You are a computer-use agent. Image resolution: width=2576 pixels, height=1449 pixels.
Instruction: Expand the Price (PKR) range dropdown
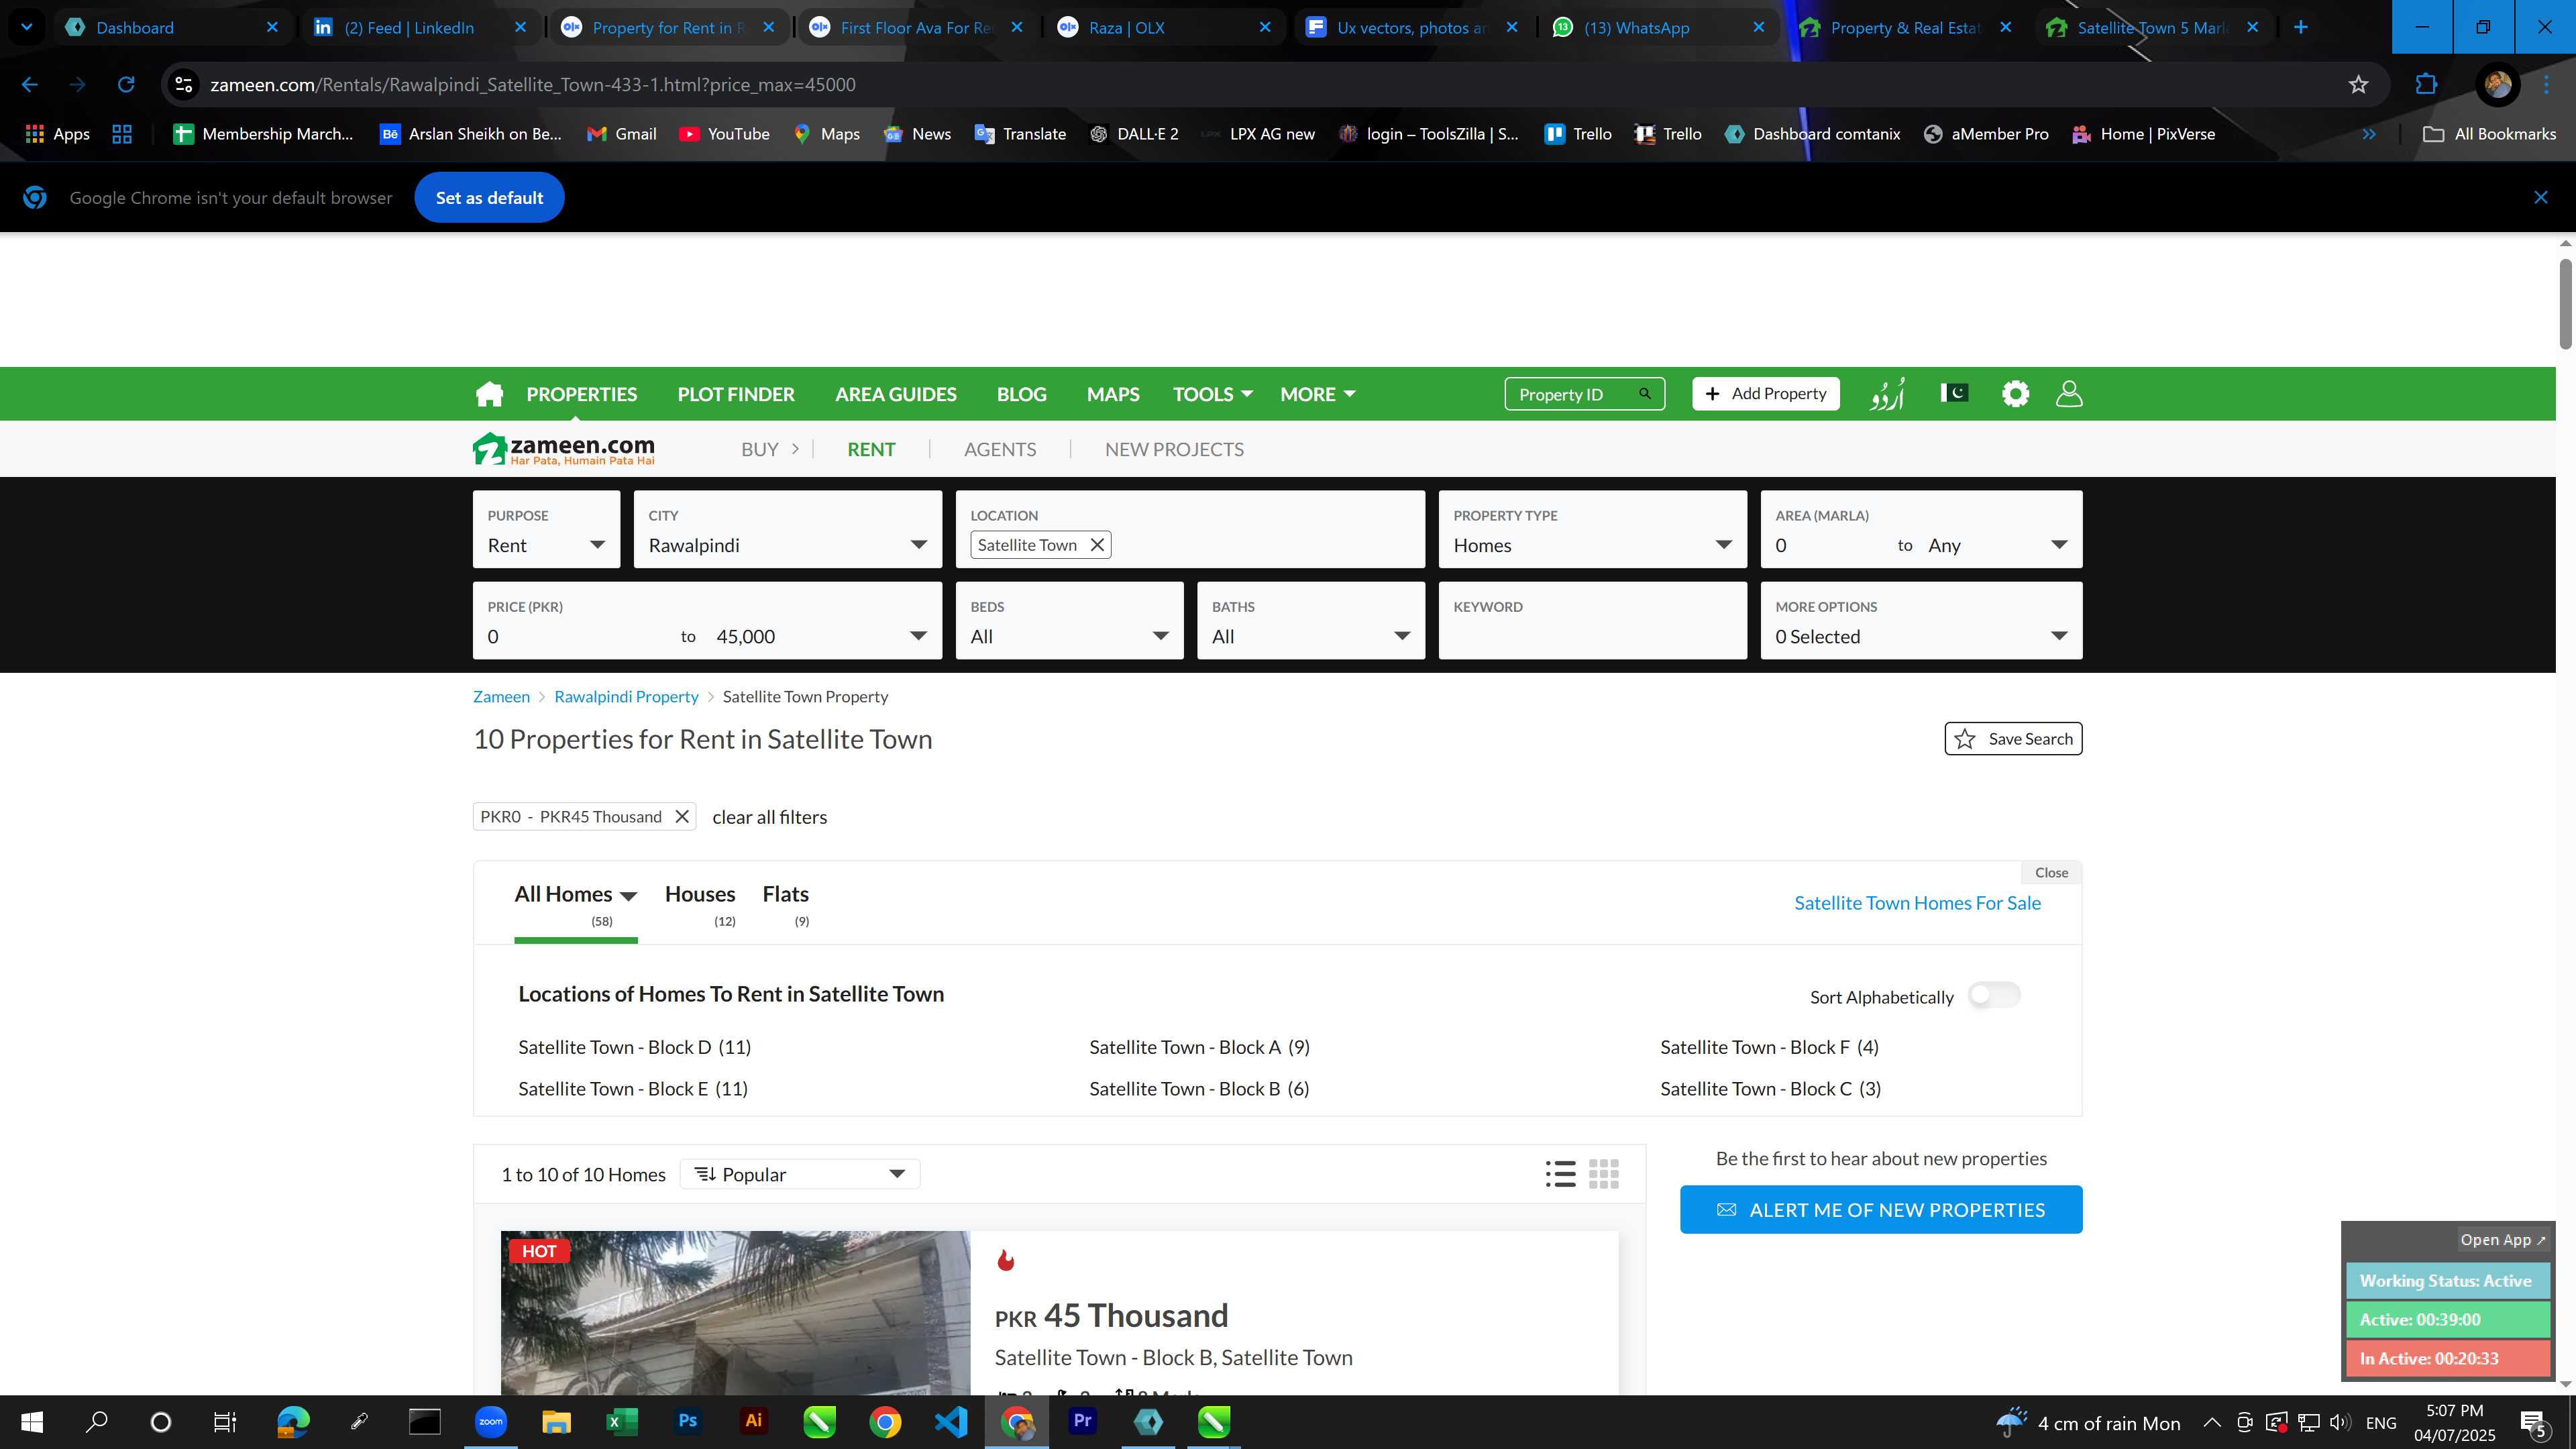[708, 621]
